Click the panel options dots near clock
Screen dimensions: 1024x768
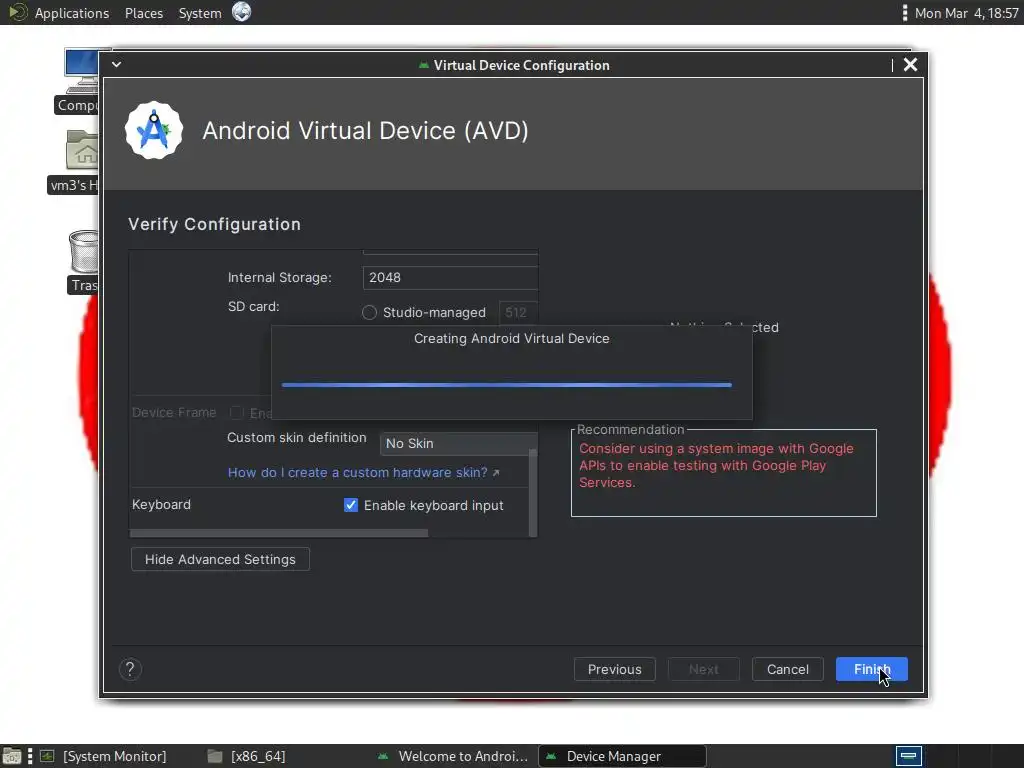[904, 12]
